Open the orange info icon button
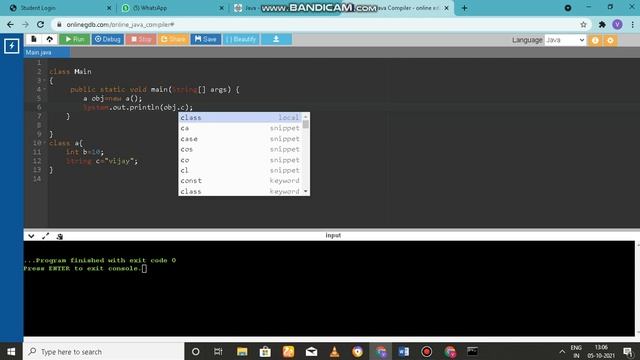640x360 pixels. pos(595,40)
